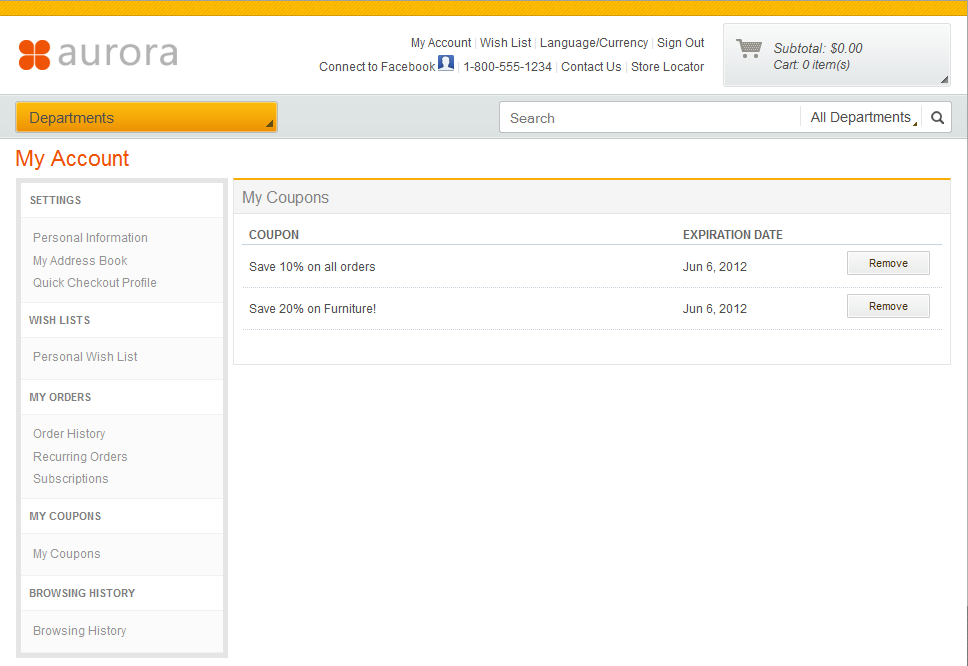The width and height of the screenshot is (968, 666).
Task: Click the Sign Out link
Action: click(680, 43)
